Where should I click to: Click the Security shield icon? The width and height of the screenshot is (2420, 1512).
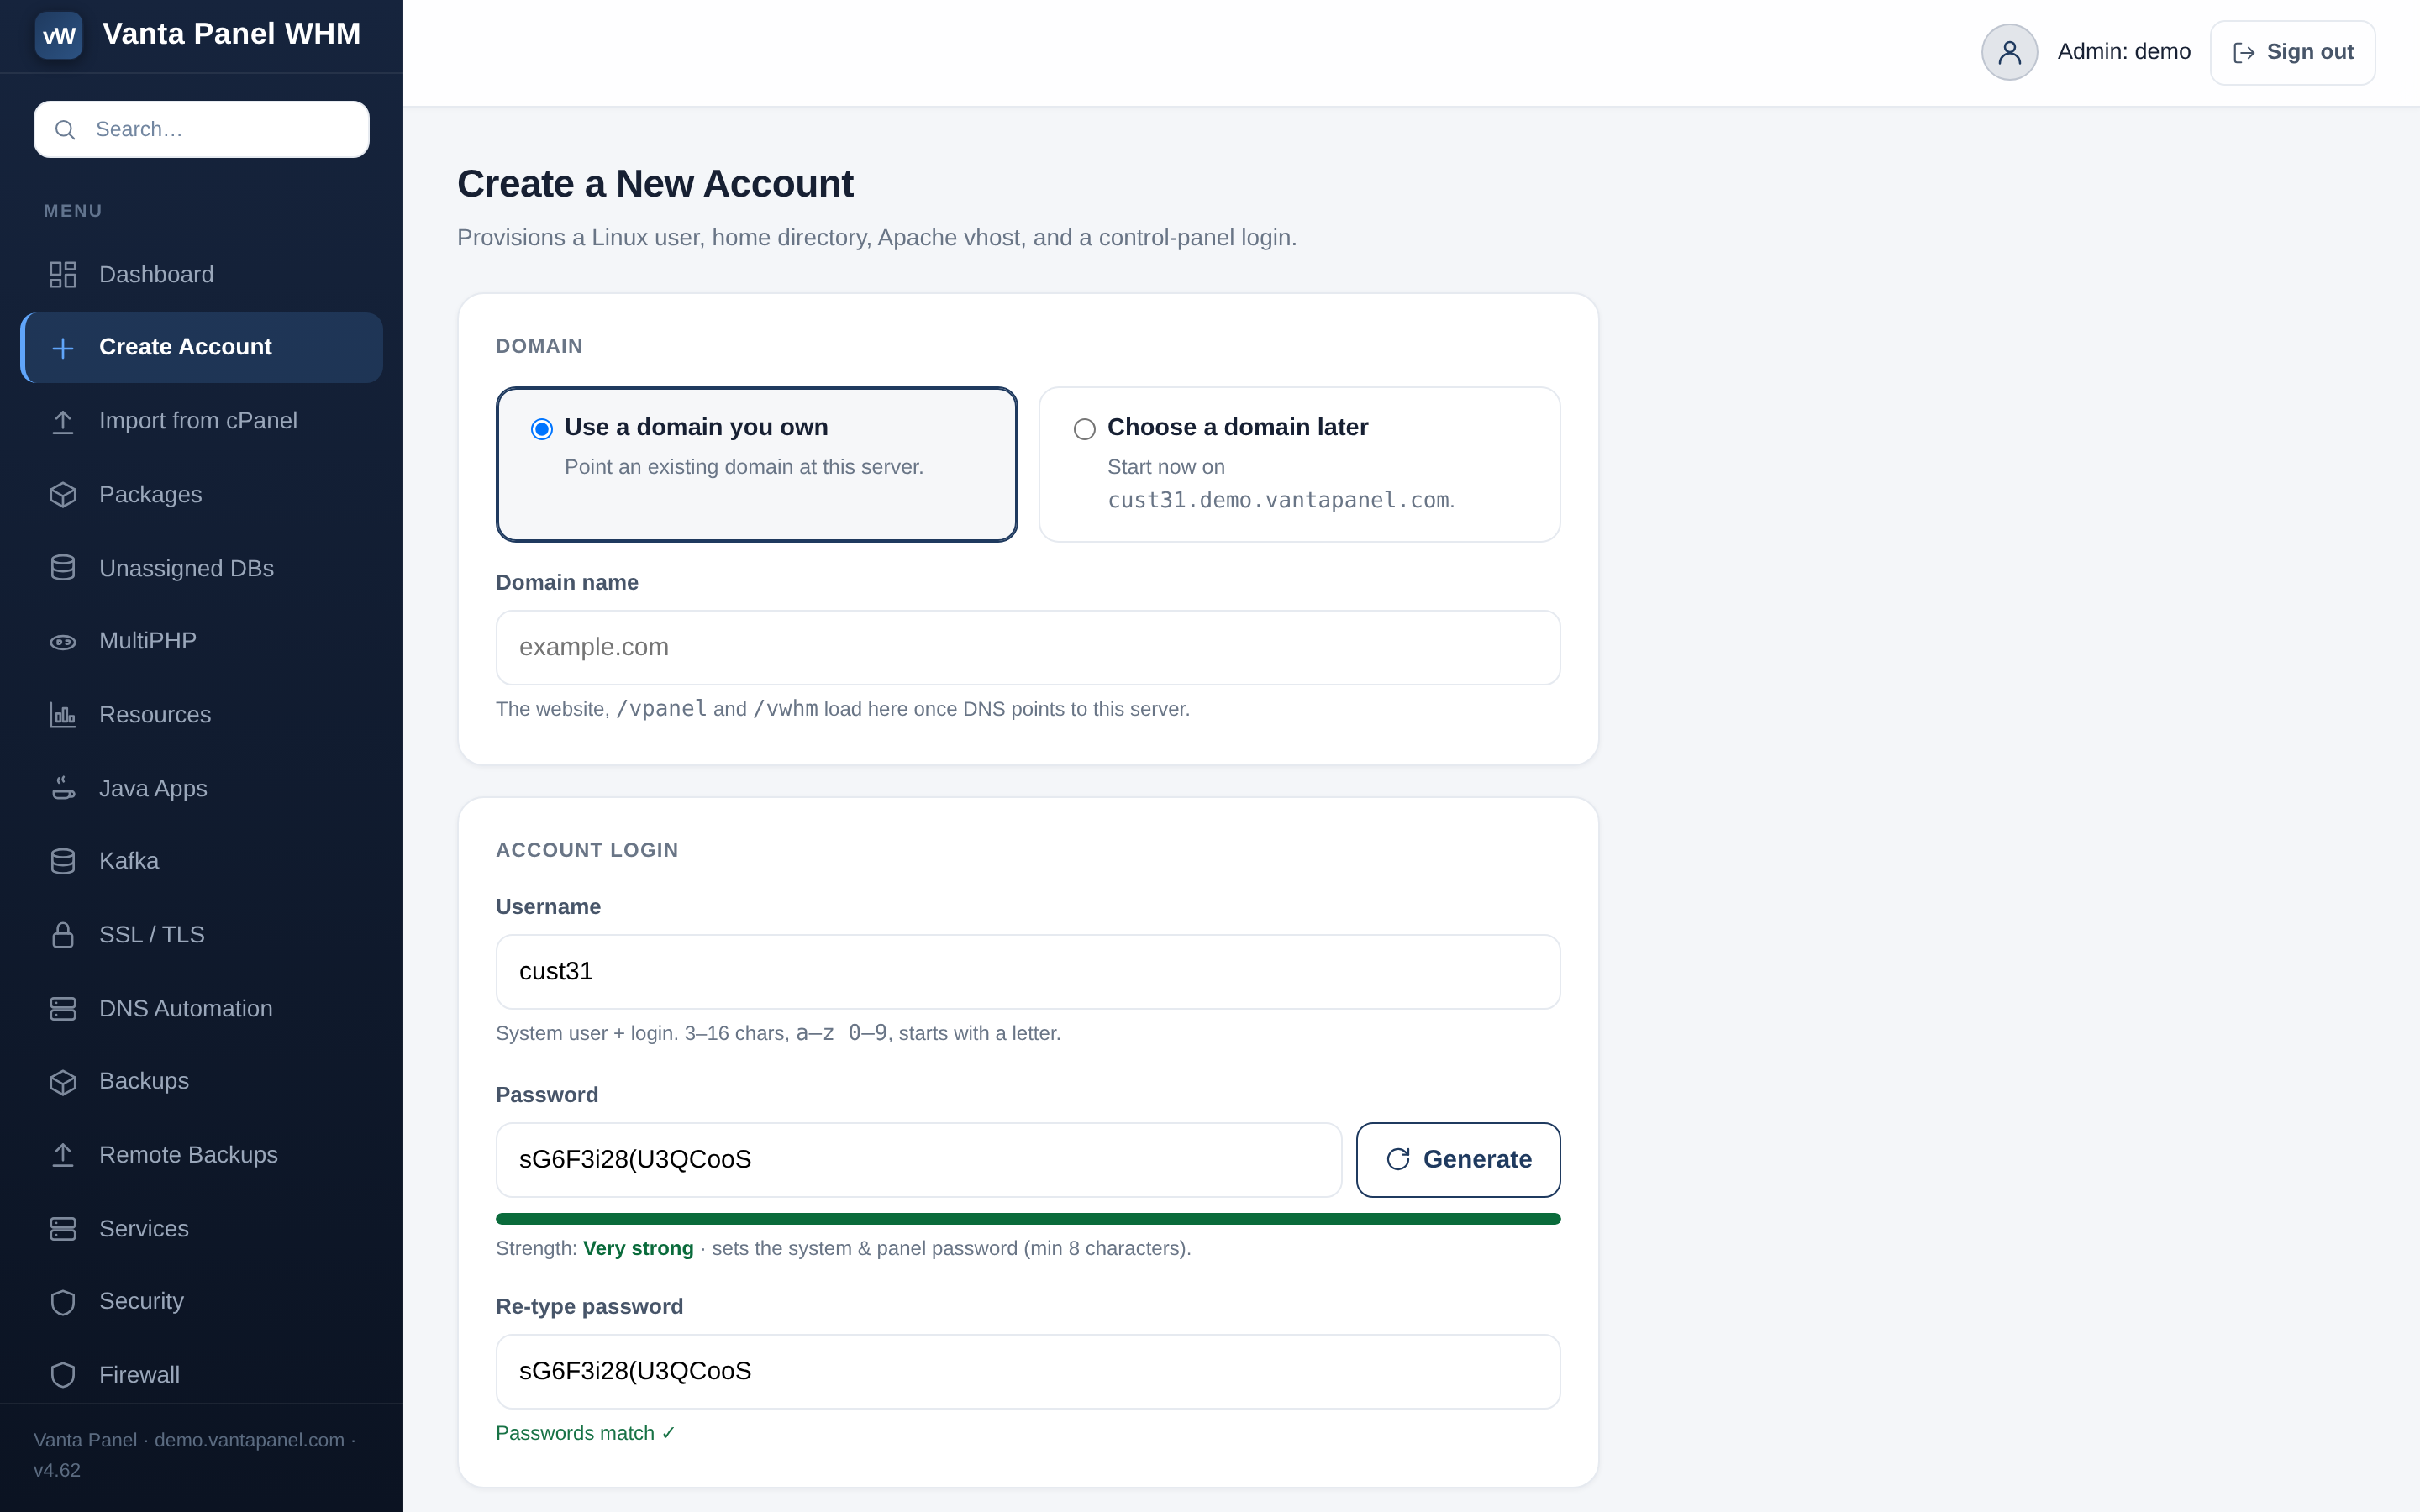(63, 1302)
